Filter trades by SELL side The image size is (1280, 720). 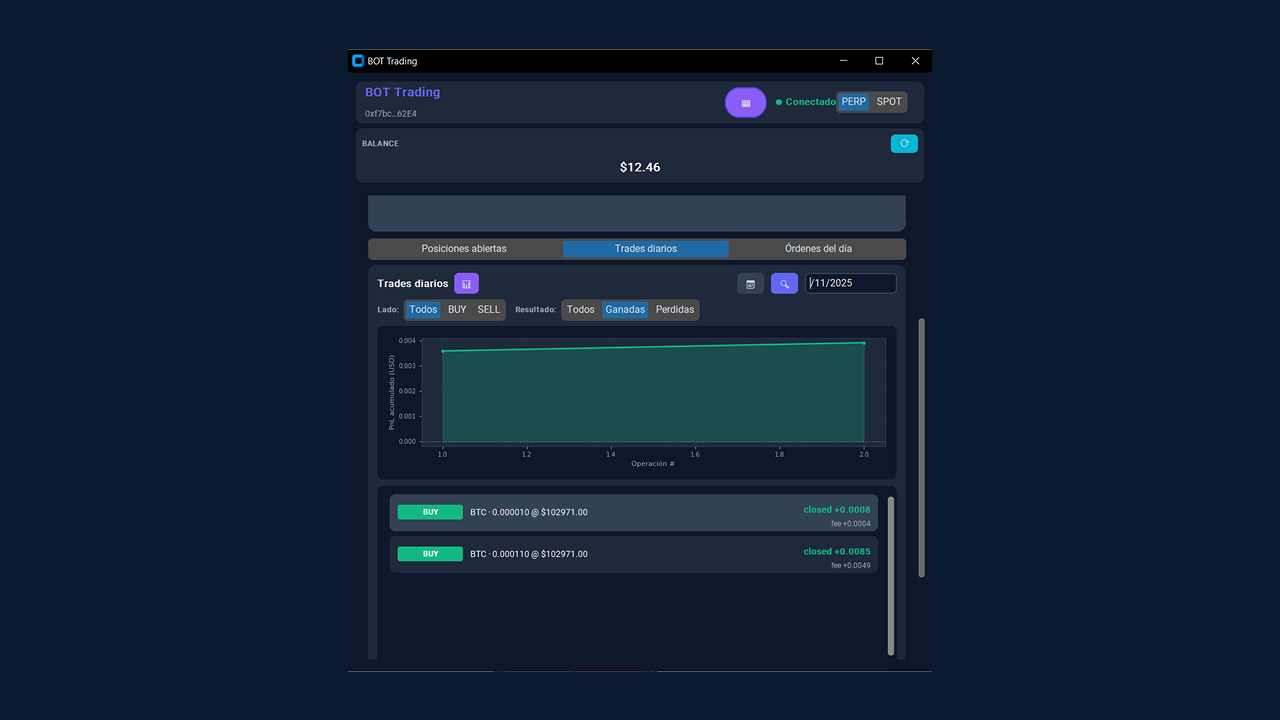point(488,310)
